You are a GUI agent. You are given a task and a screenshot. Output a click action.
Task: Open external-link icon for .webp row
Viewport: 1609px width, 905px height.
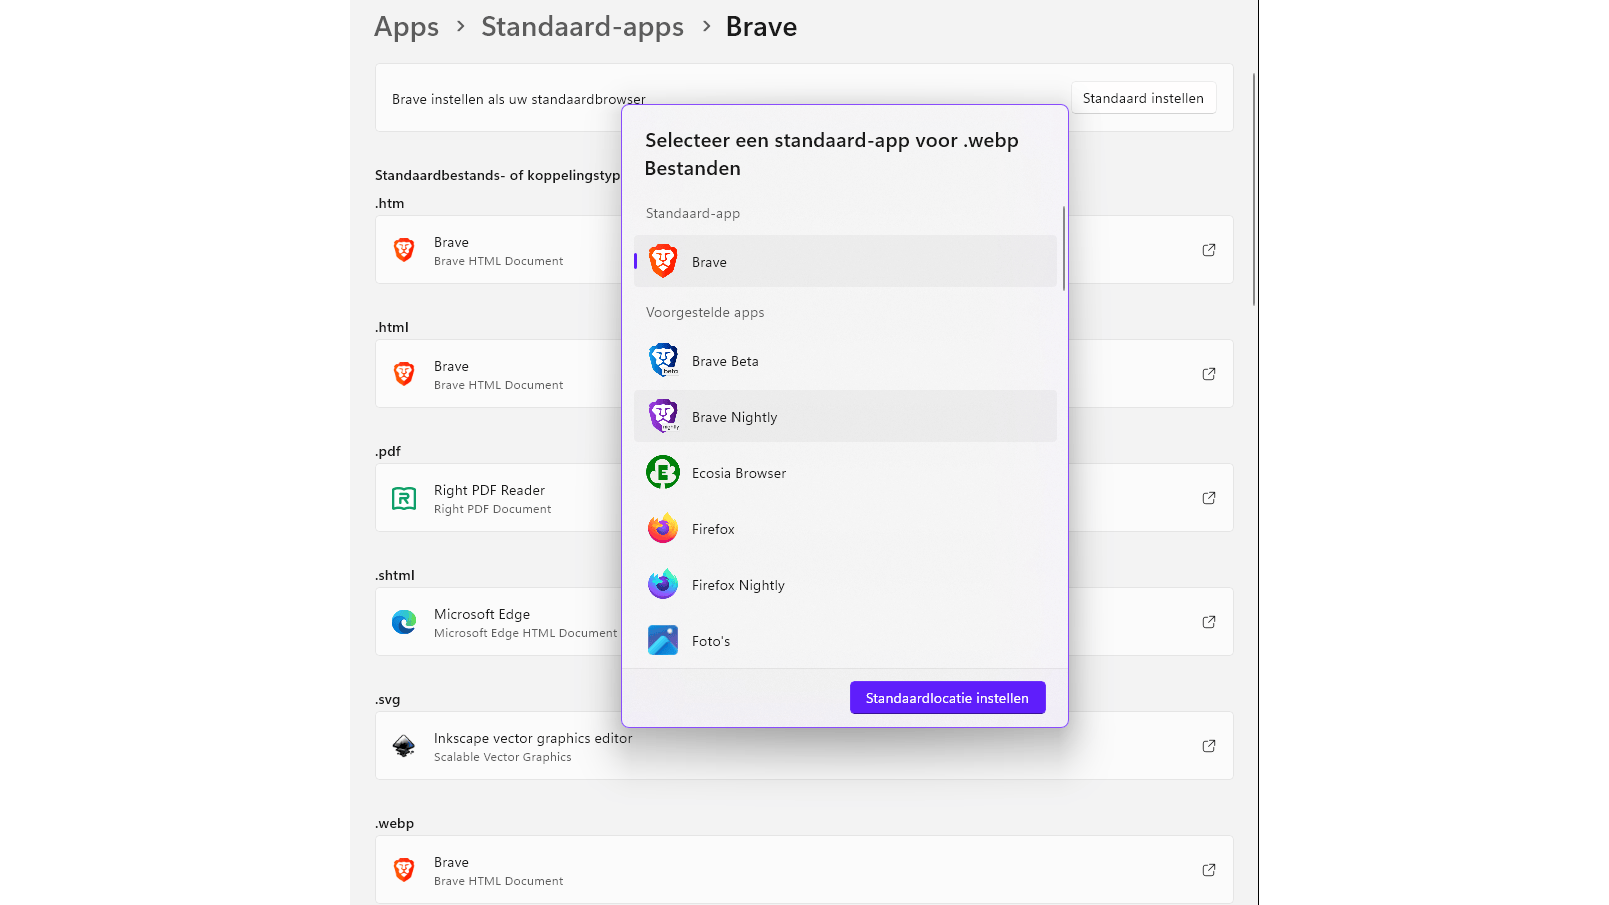click(x=1209, y=870)
